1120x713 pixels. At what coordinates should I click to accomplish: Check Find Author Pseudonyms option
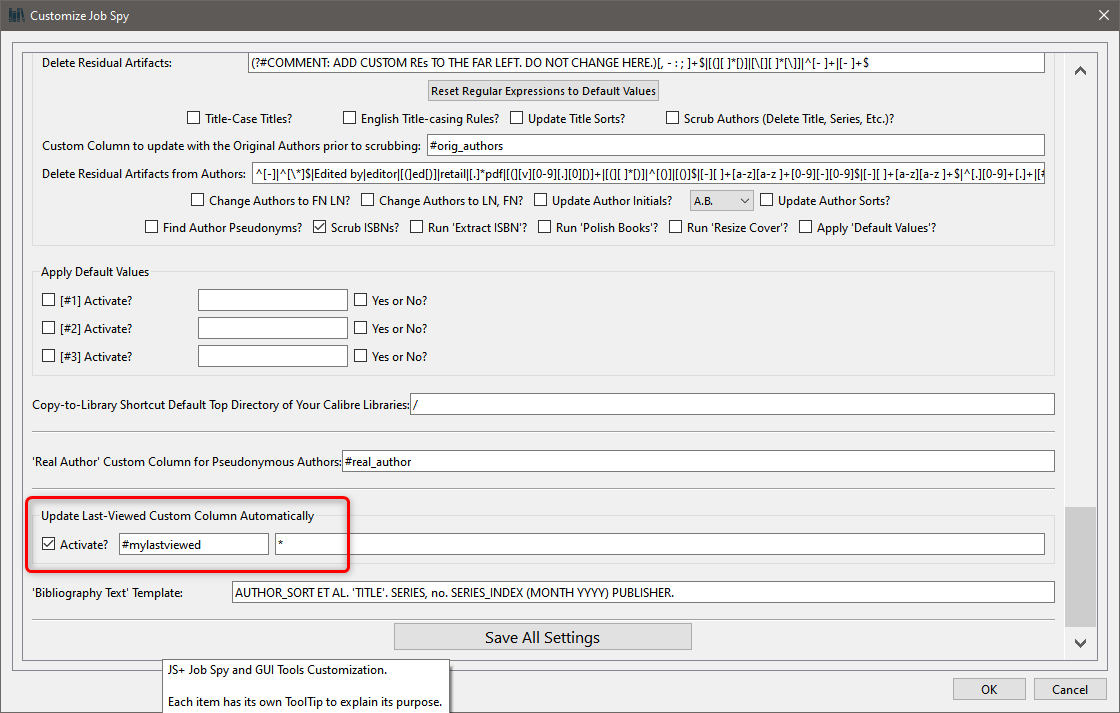click(151, 227)
